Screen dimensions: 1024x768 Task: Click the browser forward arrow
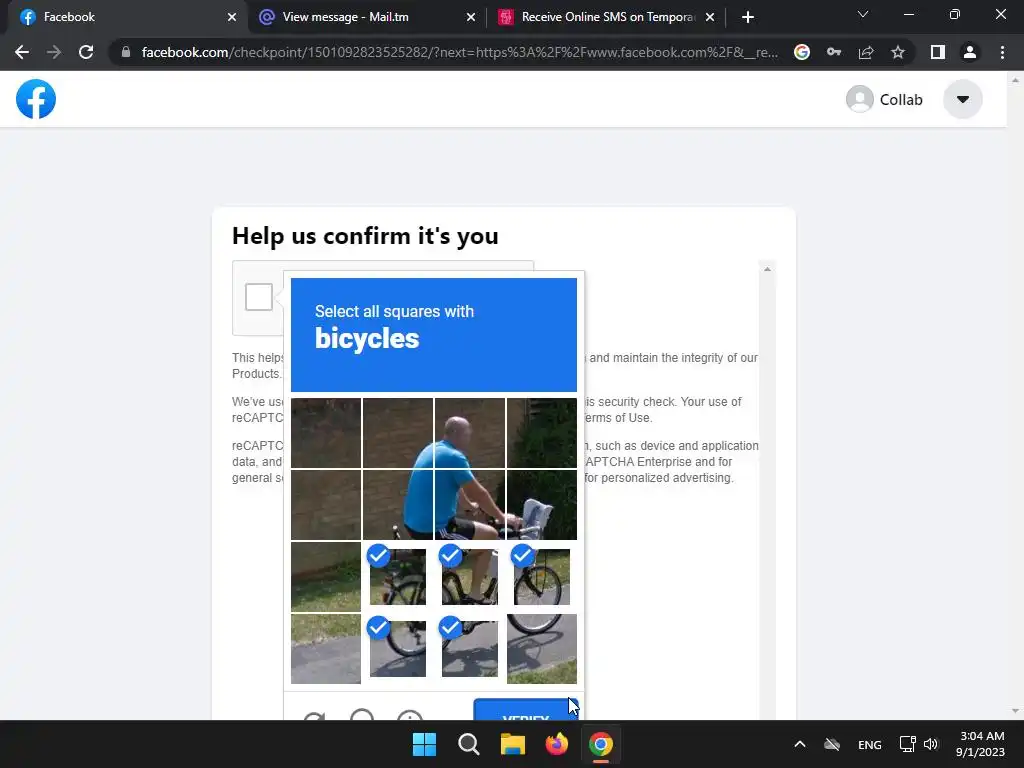(x=54, y=52)
